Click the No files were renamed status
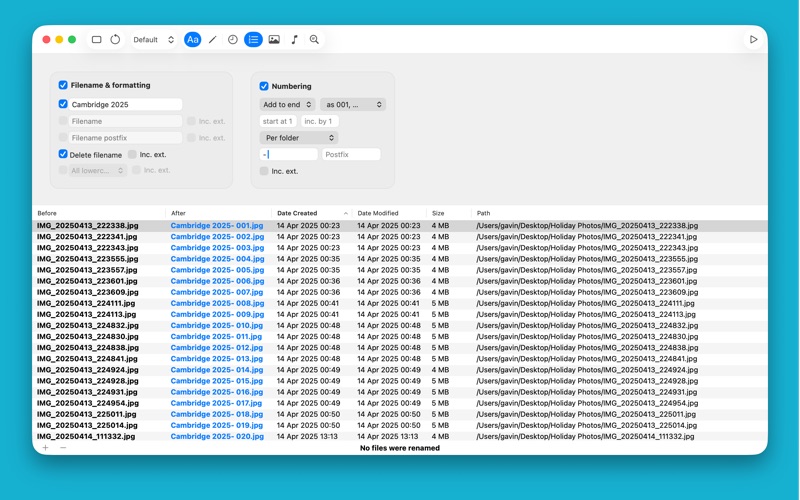The width and height of the screenshot is (800, 500). (x=400, y=448)
